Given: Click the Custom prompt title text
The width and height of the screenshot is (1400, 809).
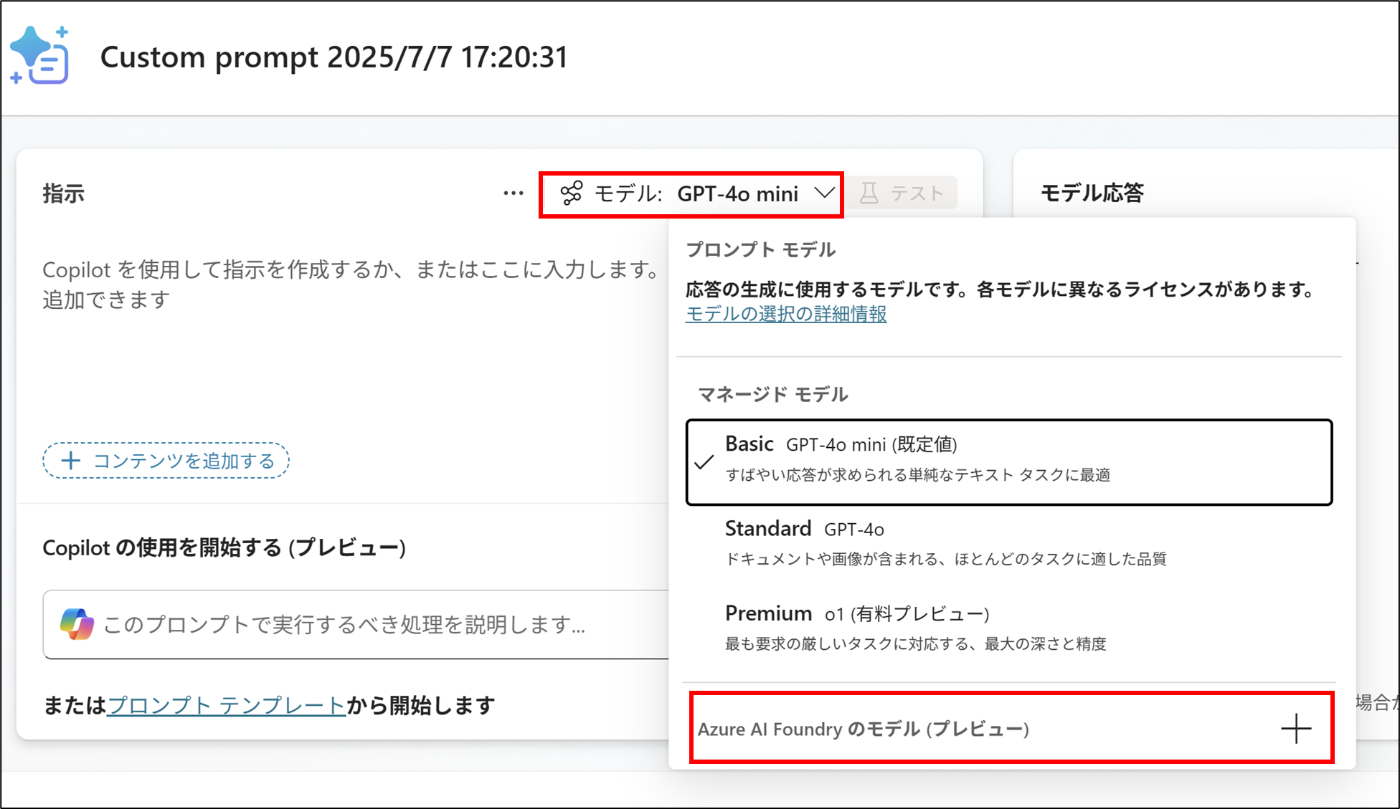Looking at the screenshot, I should point(334,57).
